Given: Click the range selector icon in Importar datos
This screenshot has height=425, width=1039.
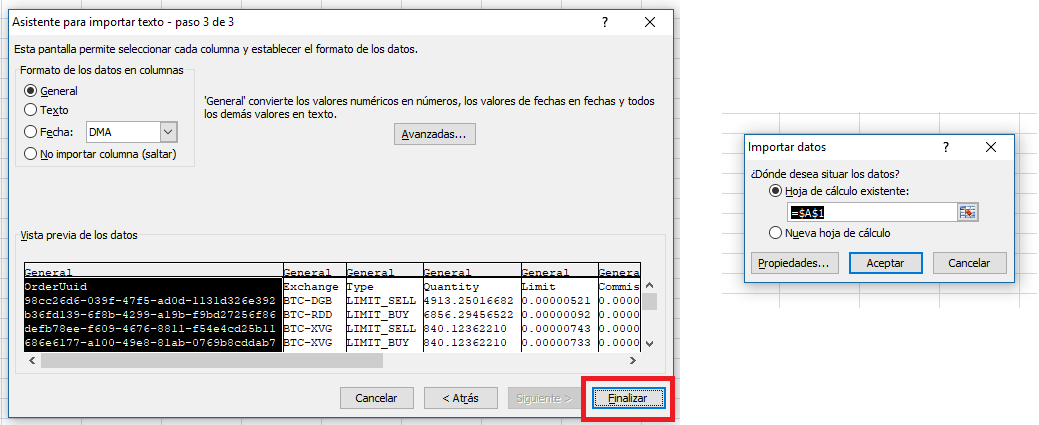Looking at the screenshot, I should pos(968,212).
